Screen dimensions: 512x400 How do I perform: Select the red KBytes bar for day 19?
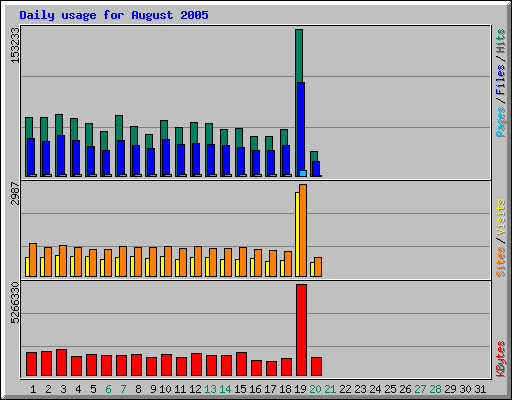point(301,330)
